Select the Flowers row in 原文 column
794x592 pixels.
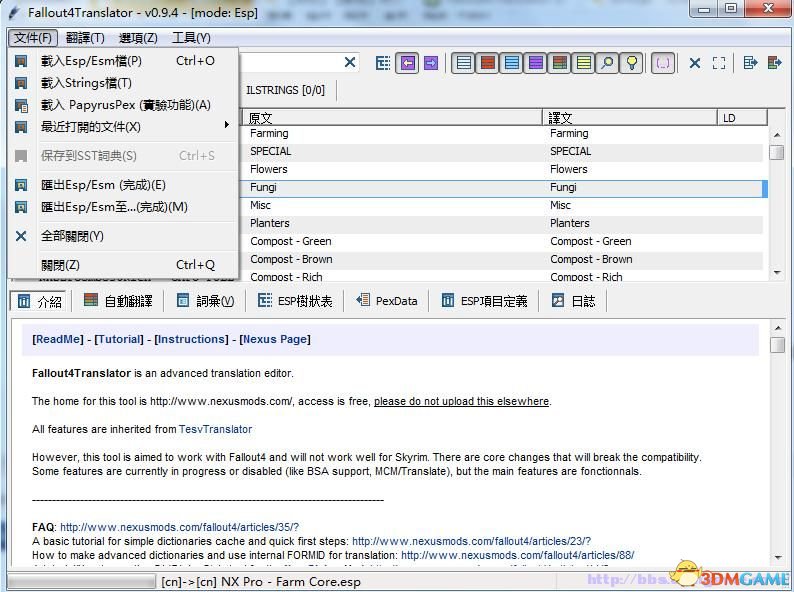coord(269,169)
